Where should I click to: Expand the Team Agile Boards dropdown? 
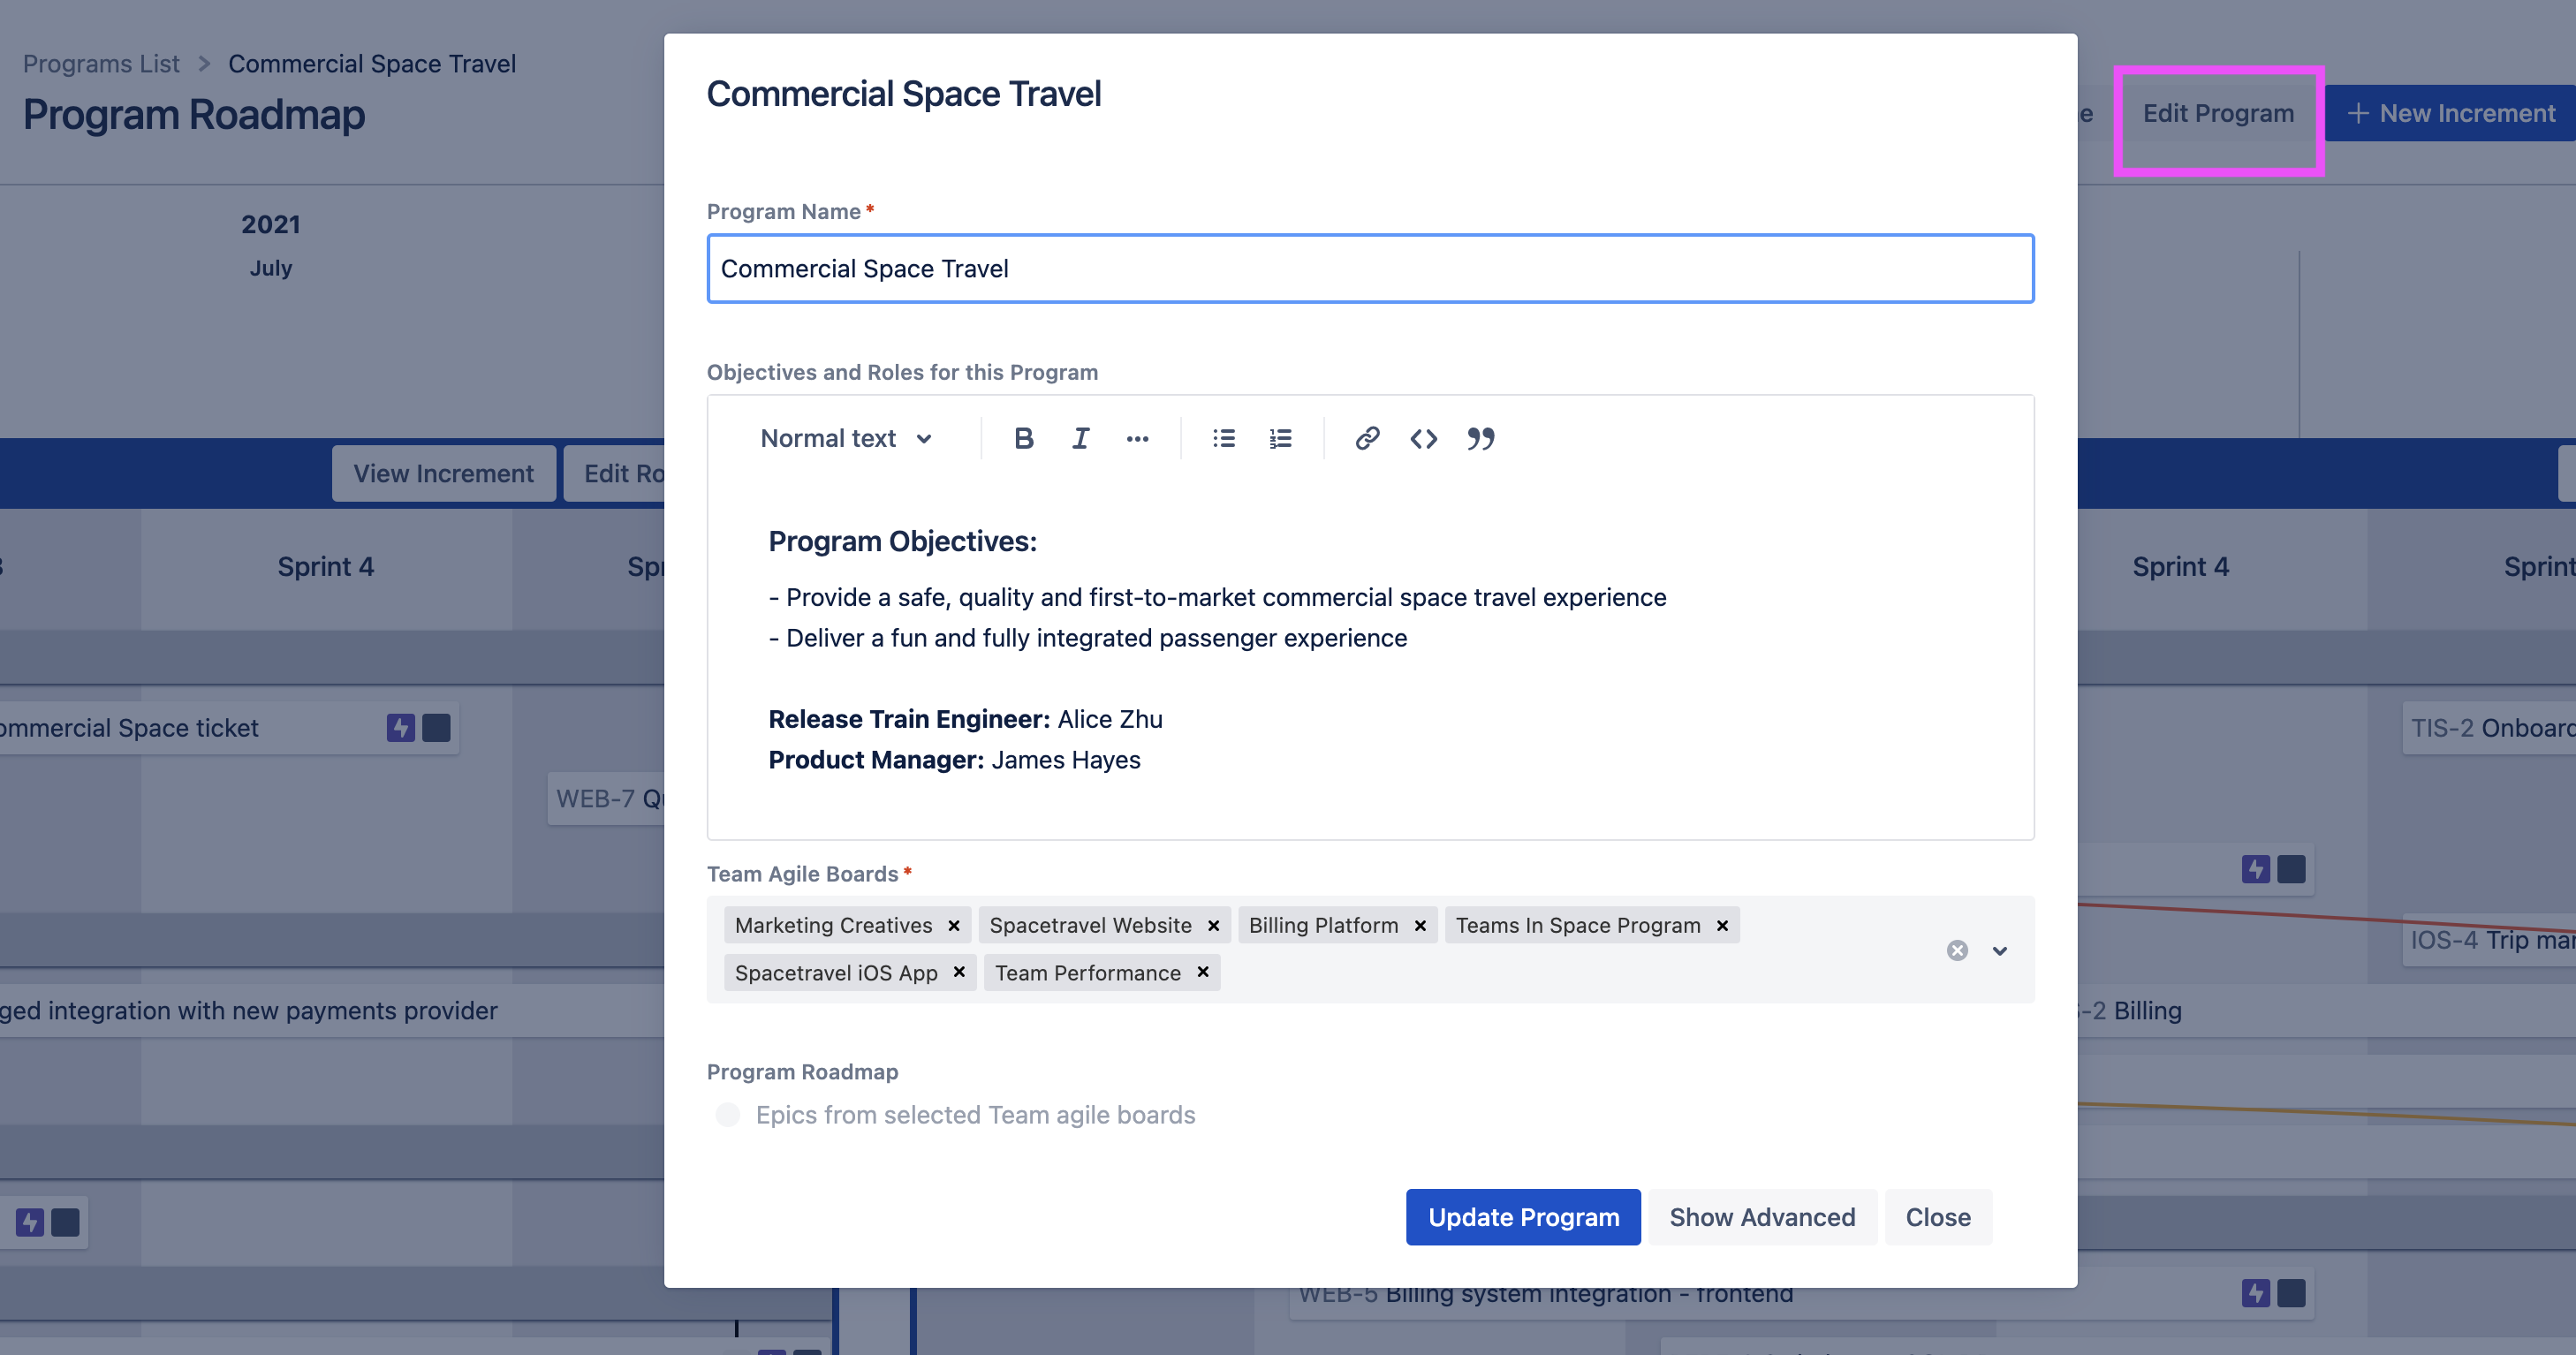click(2000, 950)
